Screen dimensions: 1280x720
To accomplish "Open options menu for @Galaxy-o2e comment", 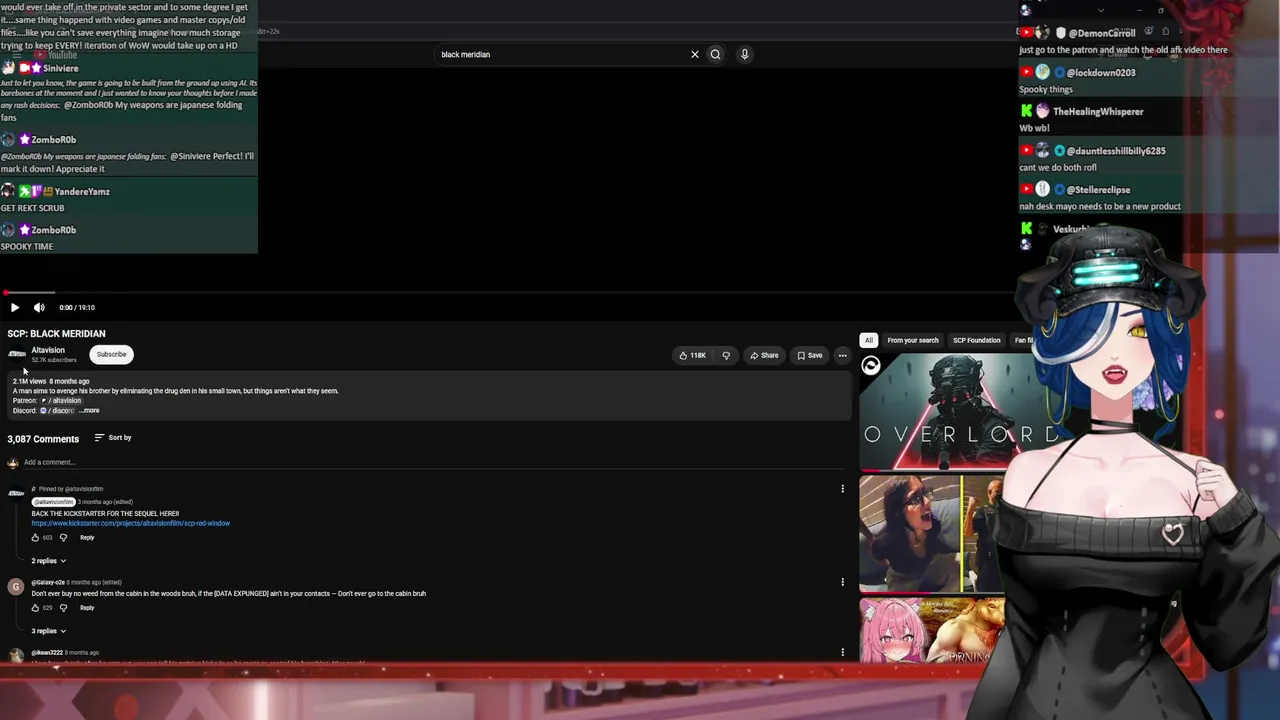I will [842, 582].
